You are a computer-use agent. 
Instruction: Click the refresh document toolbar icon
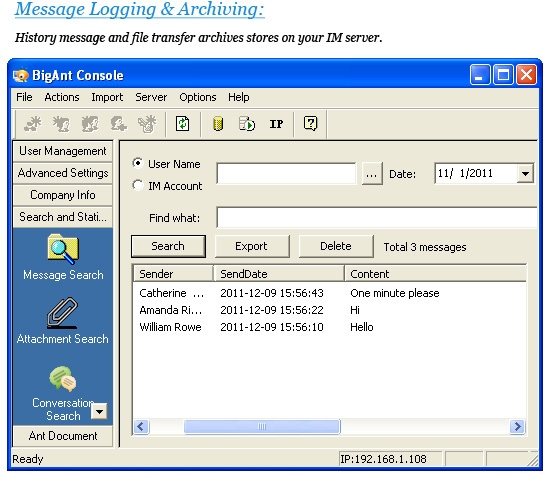182,123
